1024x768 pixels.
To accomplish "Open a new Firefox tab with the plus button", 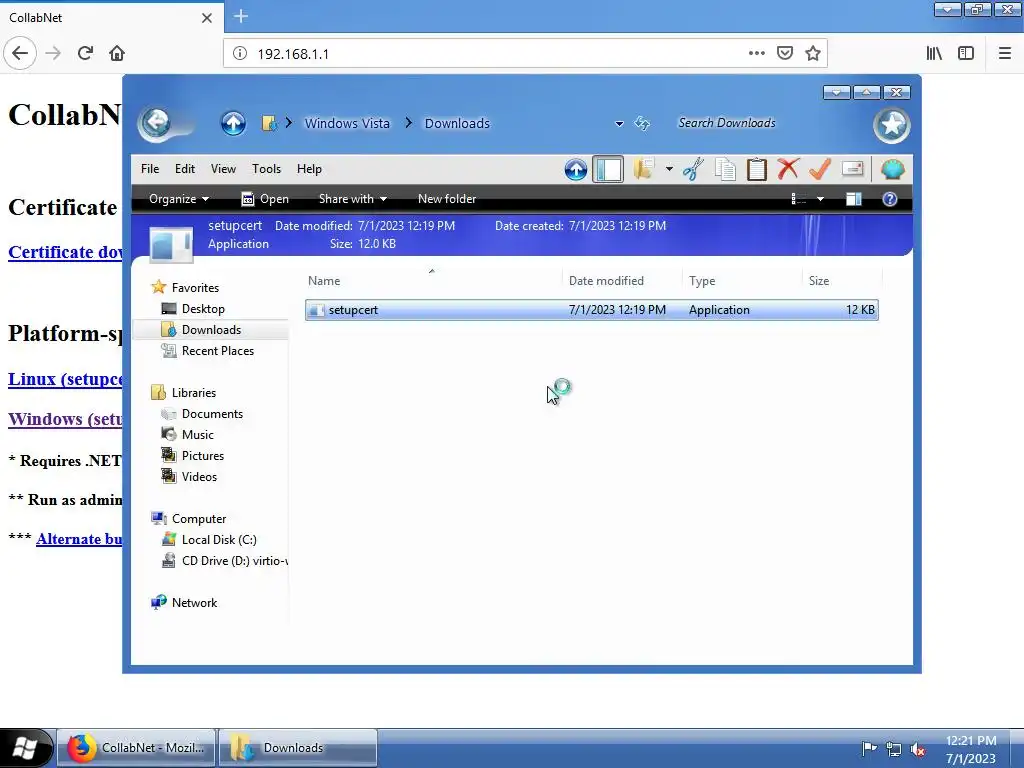I will [x=240, y=16].
